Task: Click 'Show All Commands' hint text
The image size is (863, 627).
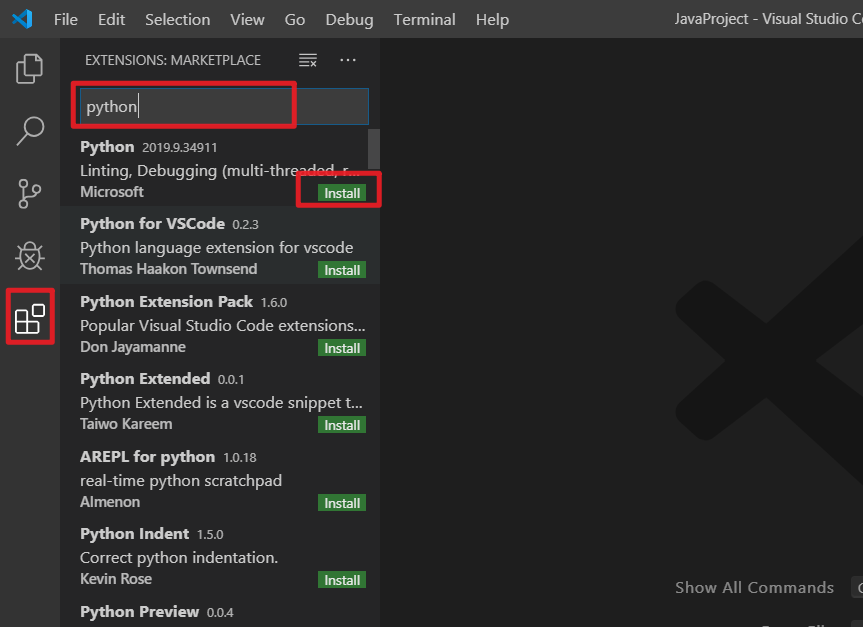Action: point(754,588)
